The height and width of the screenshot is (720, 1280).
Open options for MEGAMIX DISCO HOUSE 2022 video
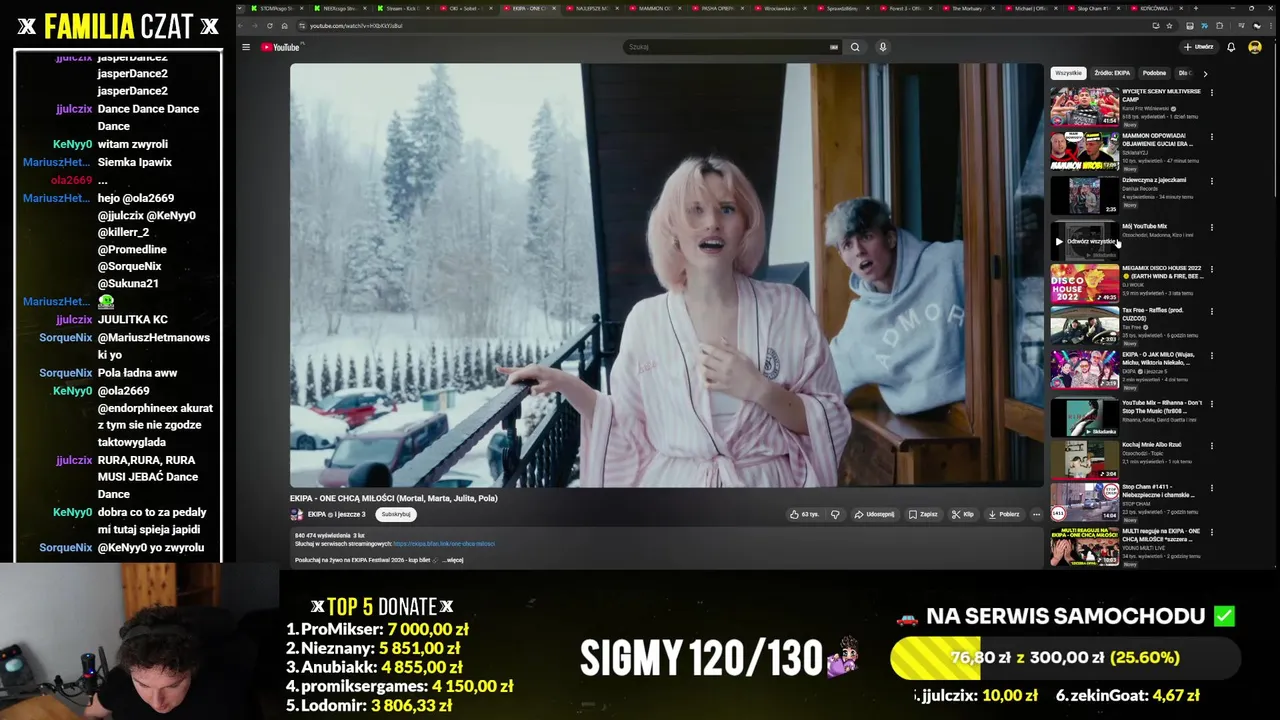1212,269
